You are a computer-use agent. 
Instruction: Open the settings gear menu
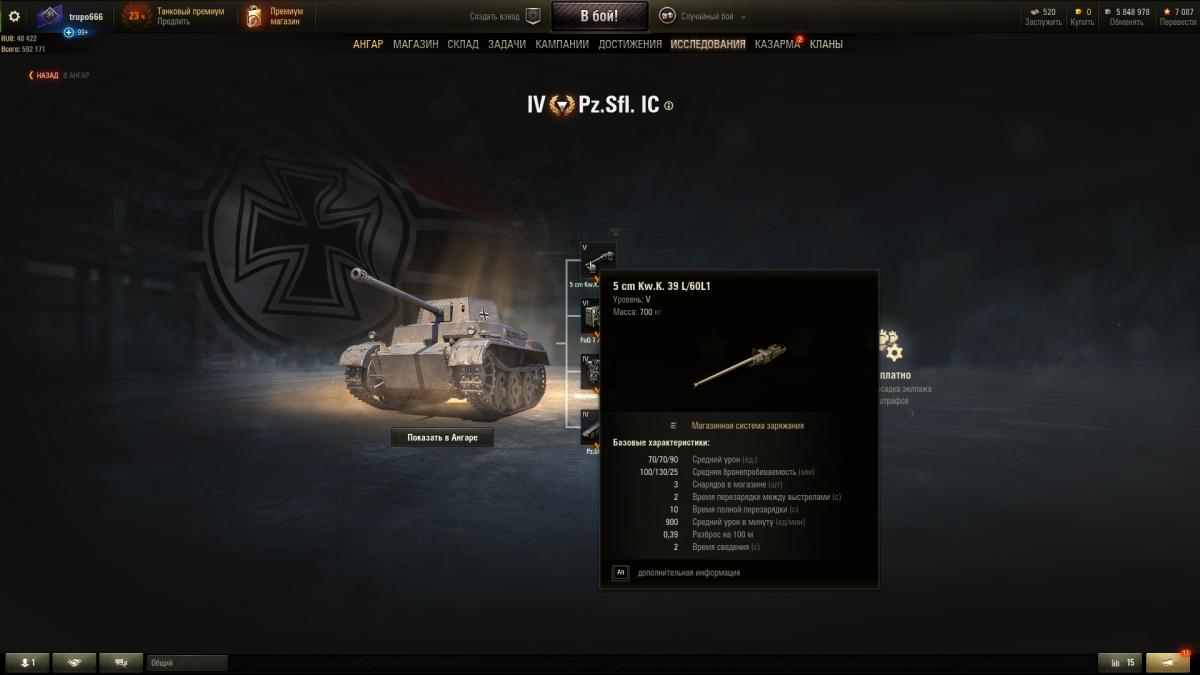tap(14, 16)
